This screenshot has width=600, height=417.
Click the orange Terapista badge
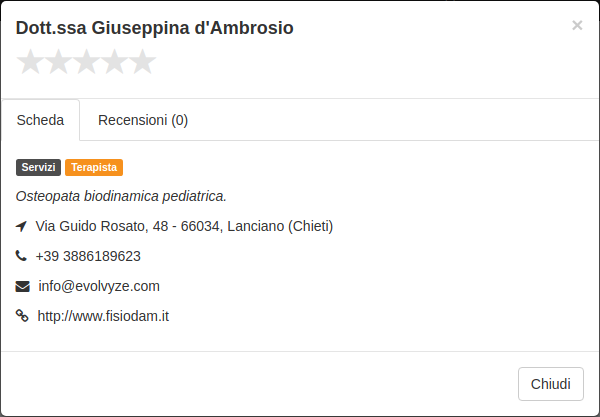click(x=94, y=168)
